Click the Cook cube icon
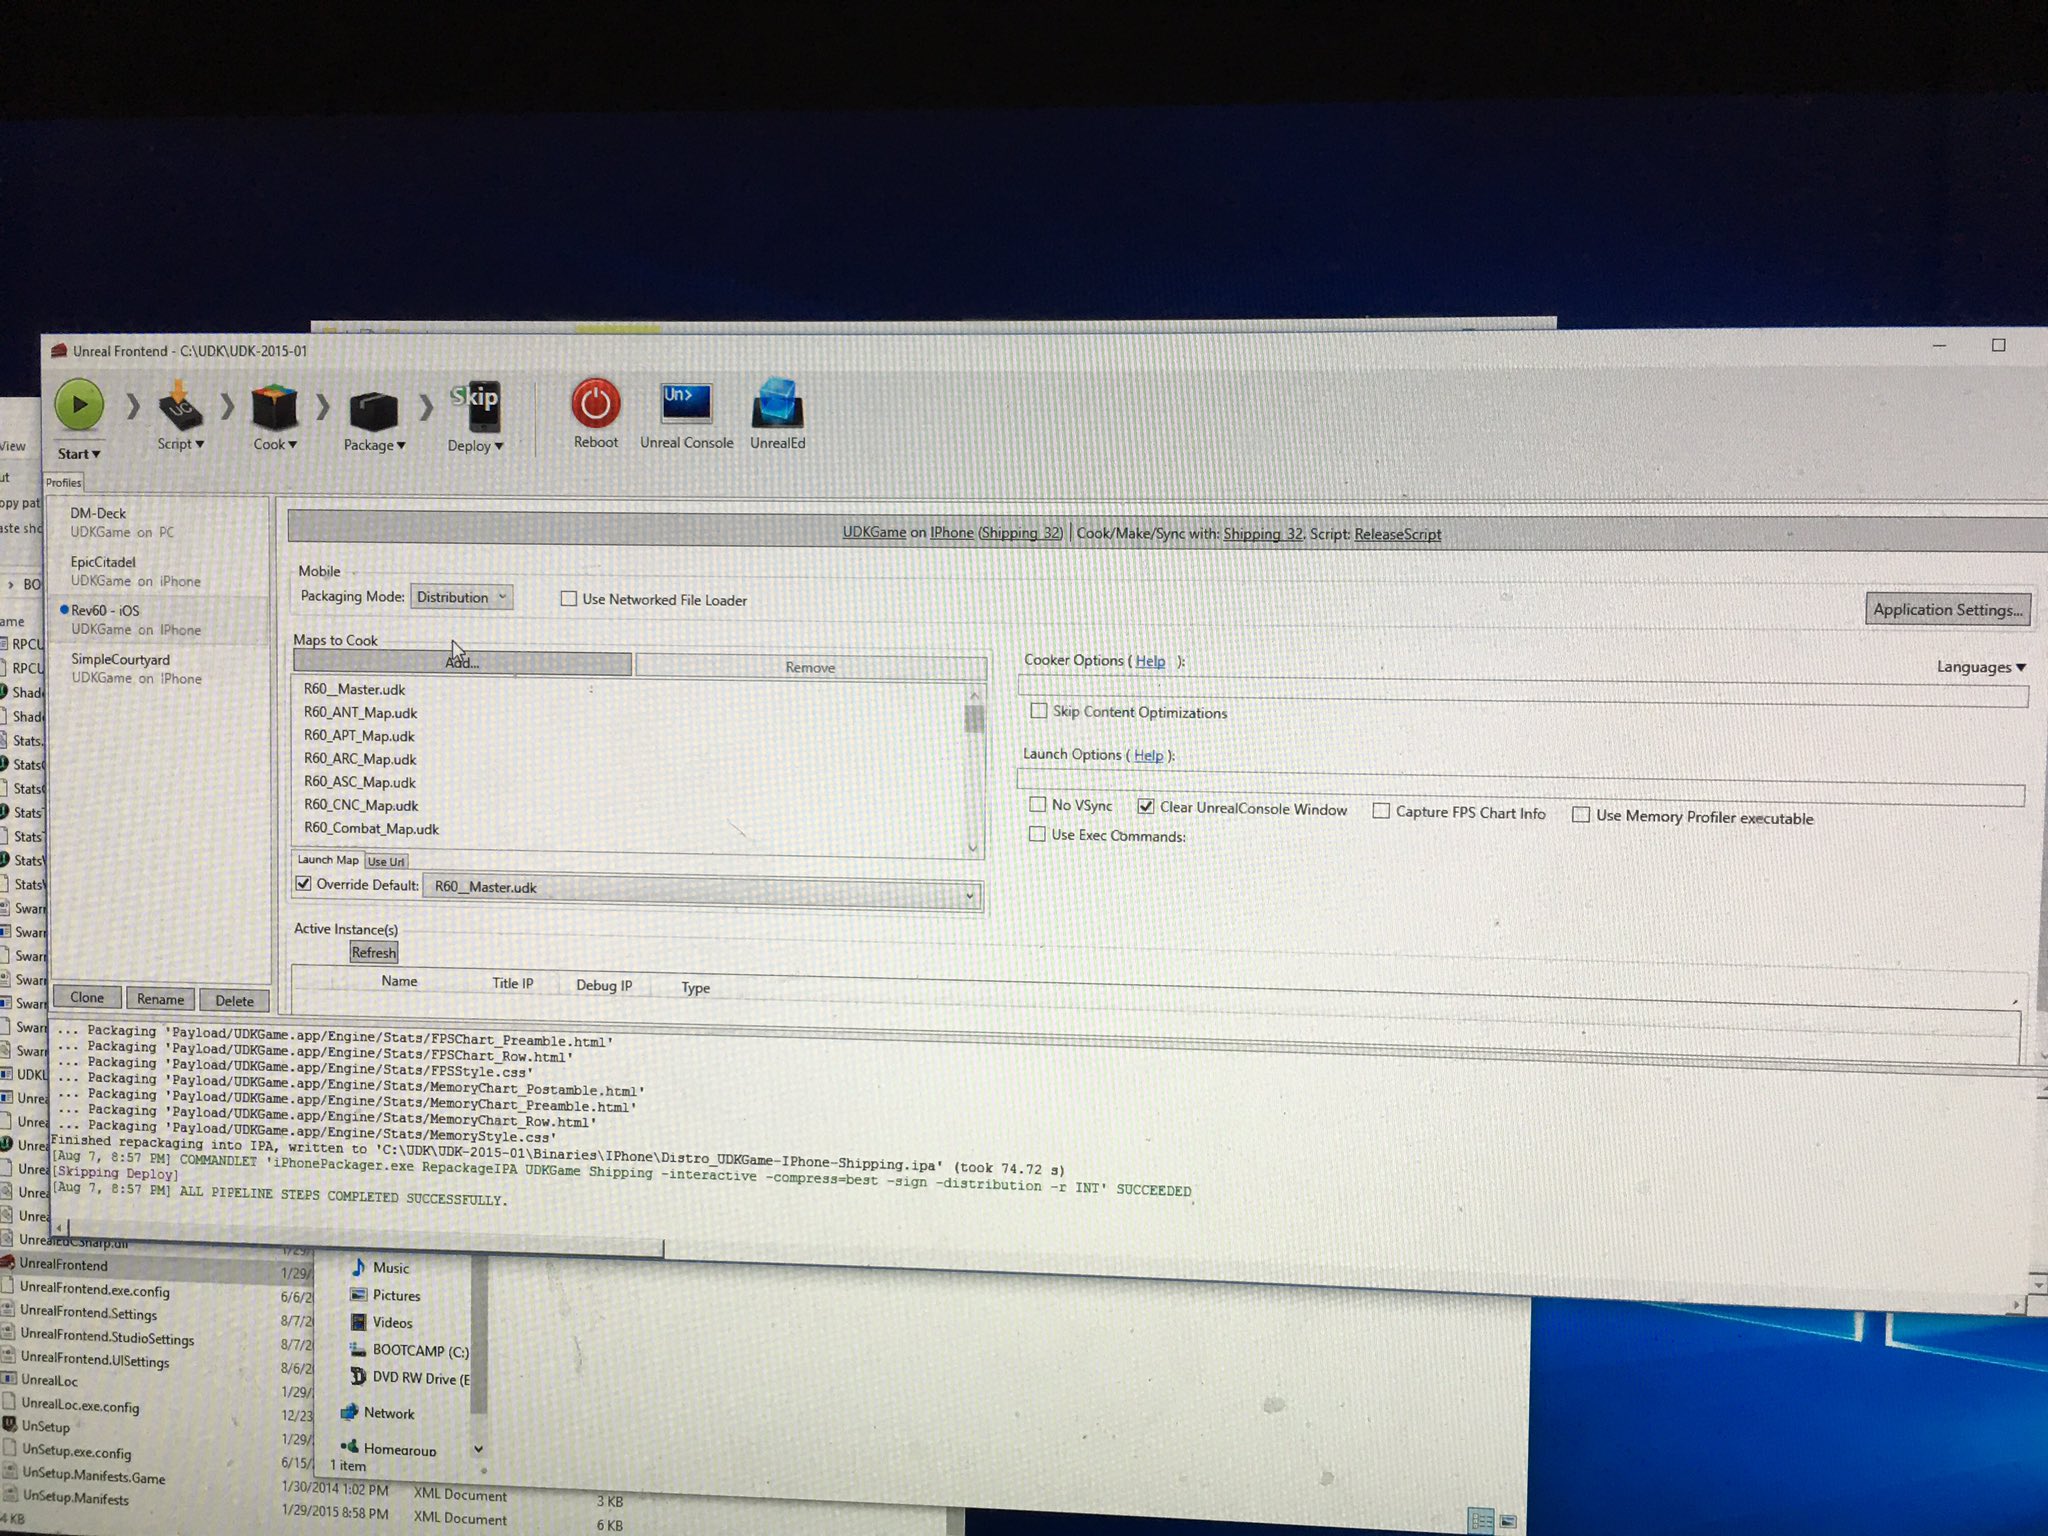 coord(274,408)
